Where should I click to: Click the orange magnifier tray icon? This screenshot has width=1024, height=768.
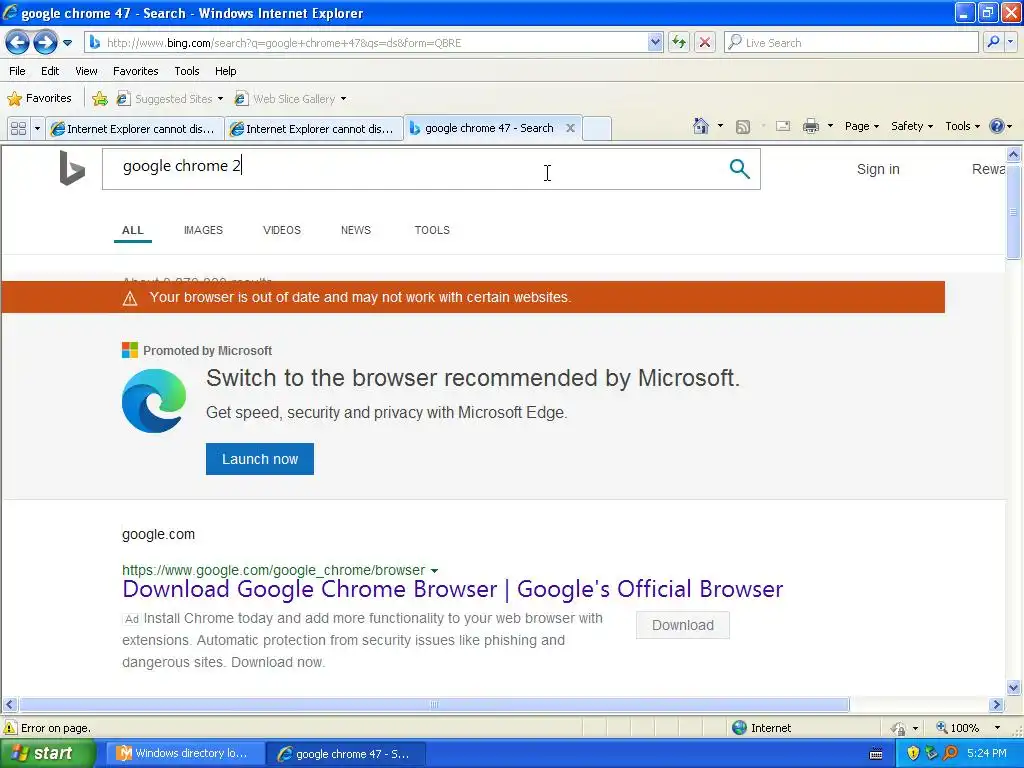point(950,754)
